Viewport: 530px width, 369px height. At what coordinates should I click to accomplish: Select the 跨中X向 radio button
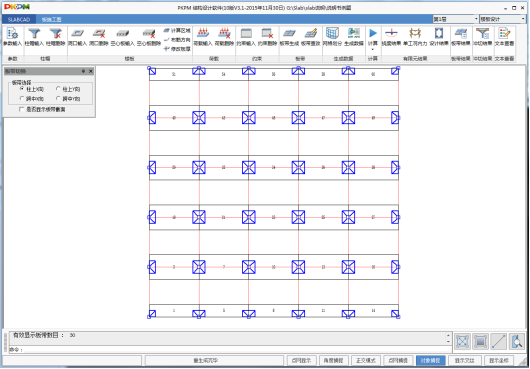pos(22,99)
